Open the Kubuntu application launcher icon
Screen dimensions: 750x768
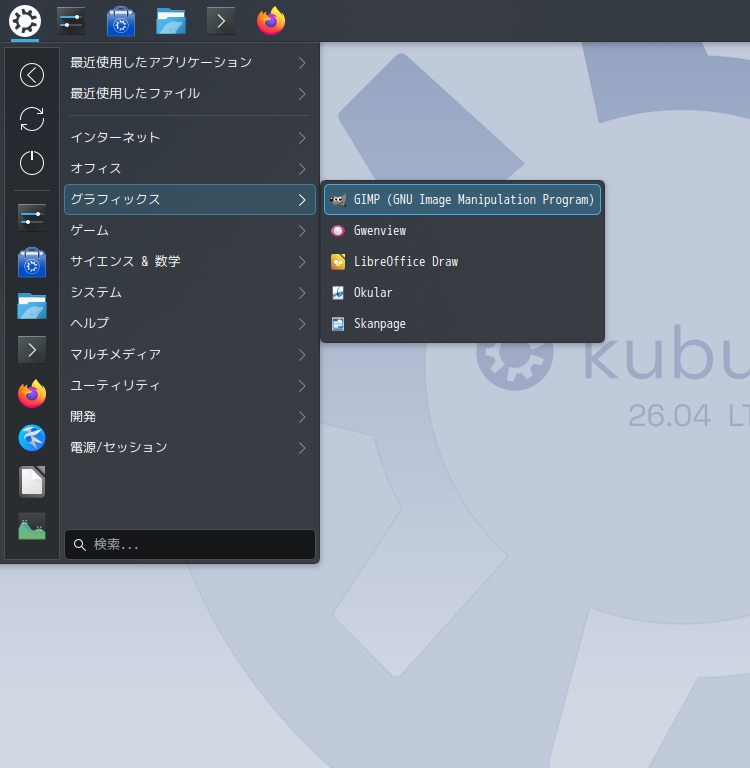pyautogui.click(x=24, y=21)
